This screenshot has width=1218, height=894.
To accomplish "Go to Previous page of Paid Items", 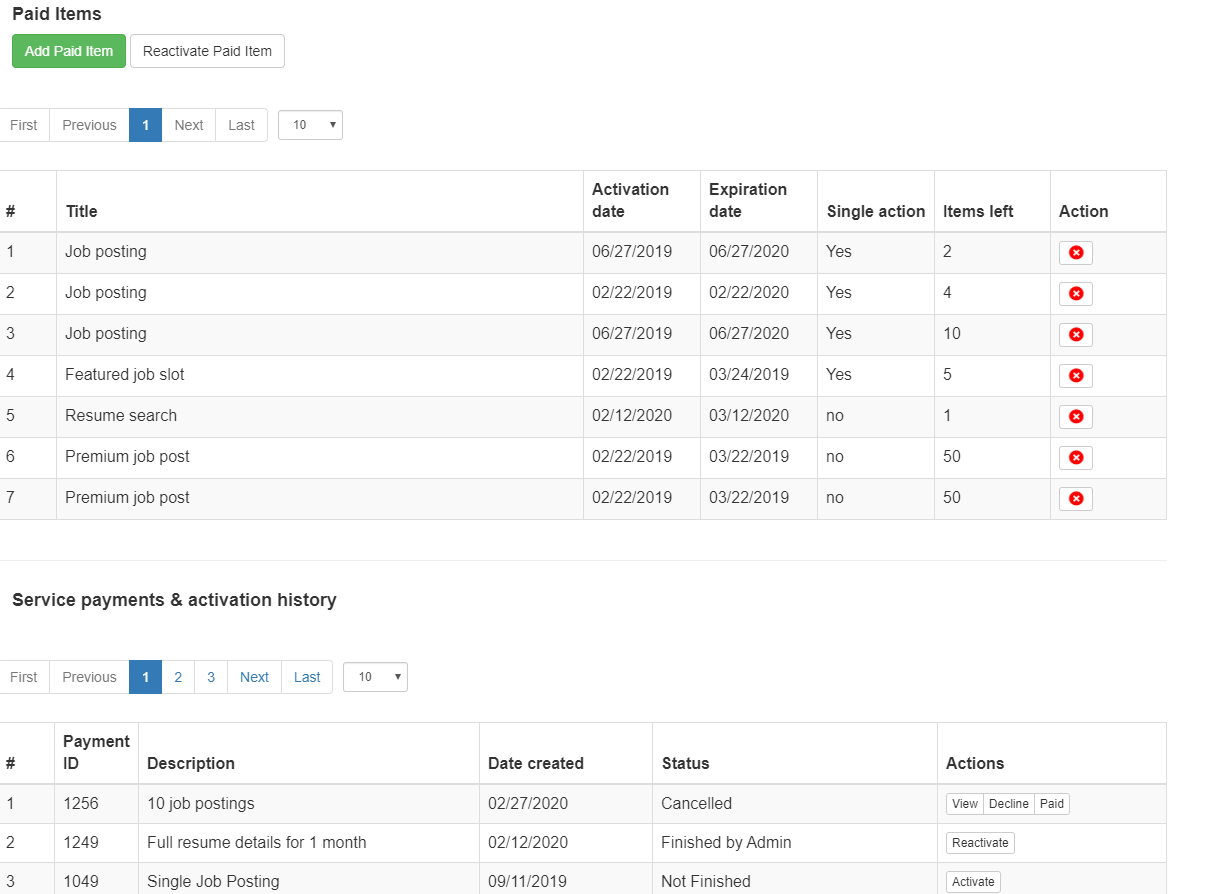I will click(89, 125).
